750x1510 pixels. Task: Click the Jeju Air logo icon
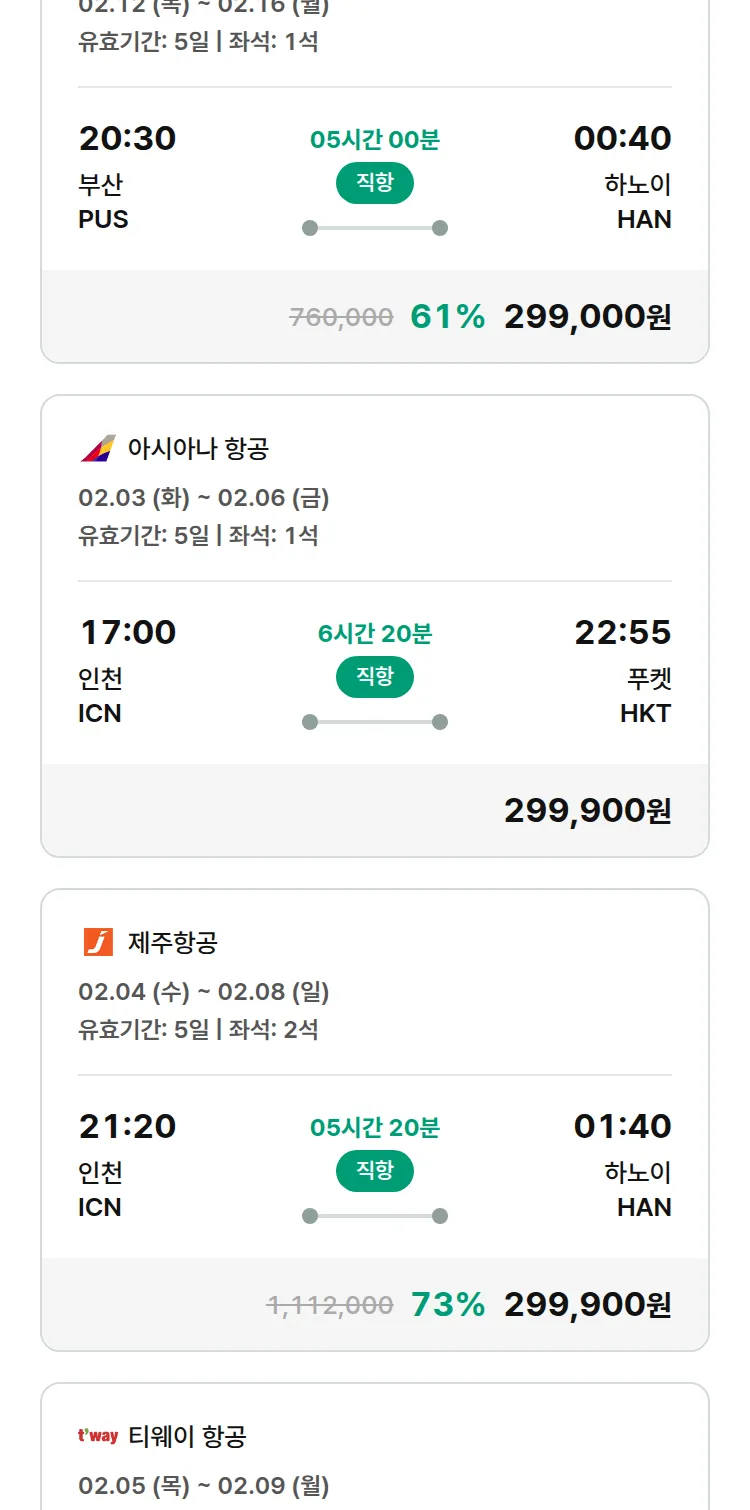(x=98, y=942)
